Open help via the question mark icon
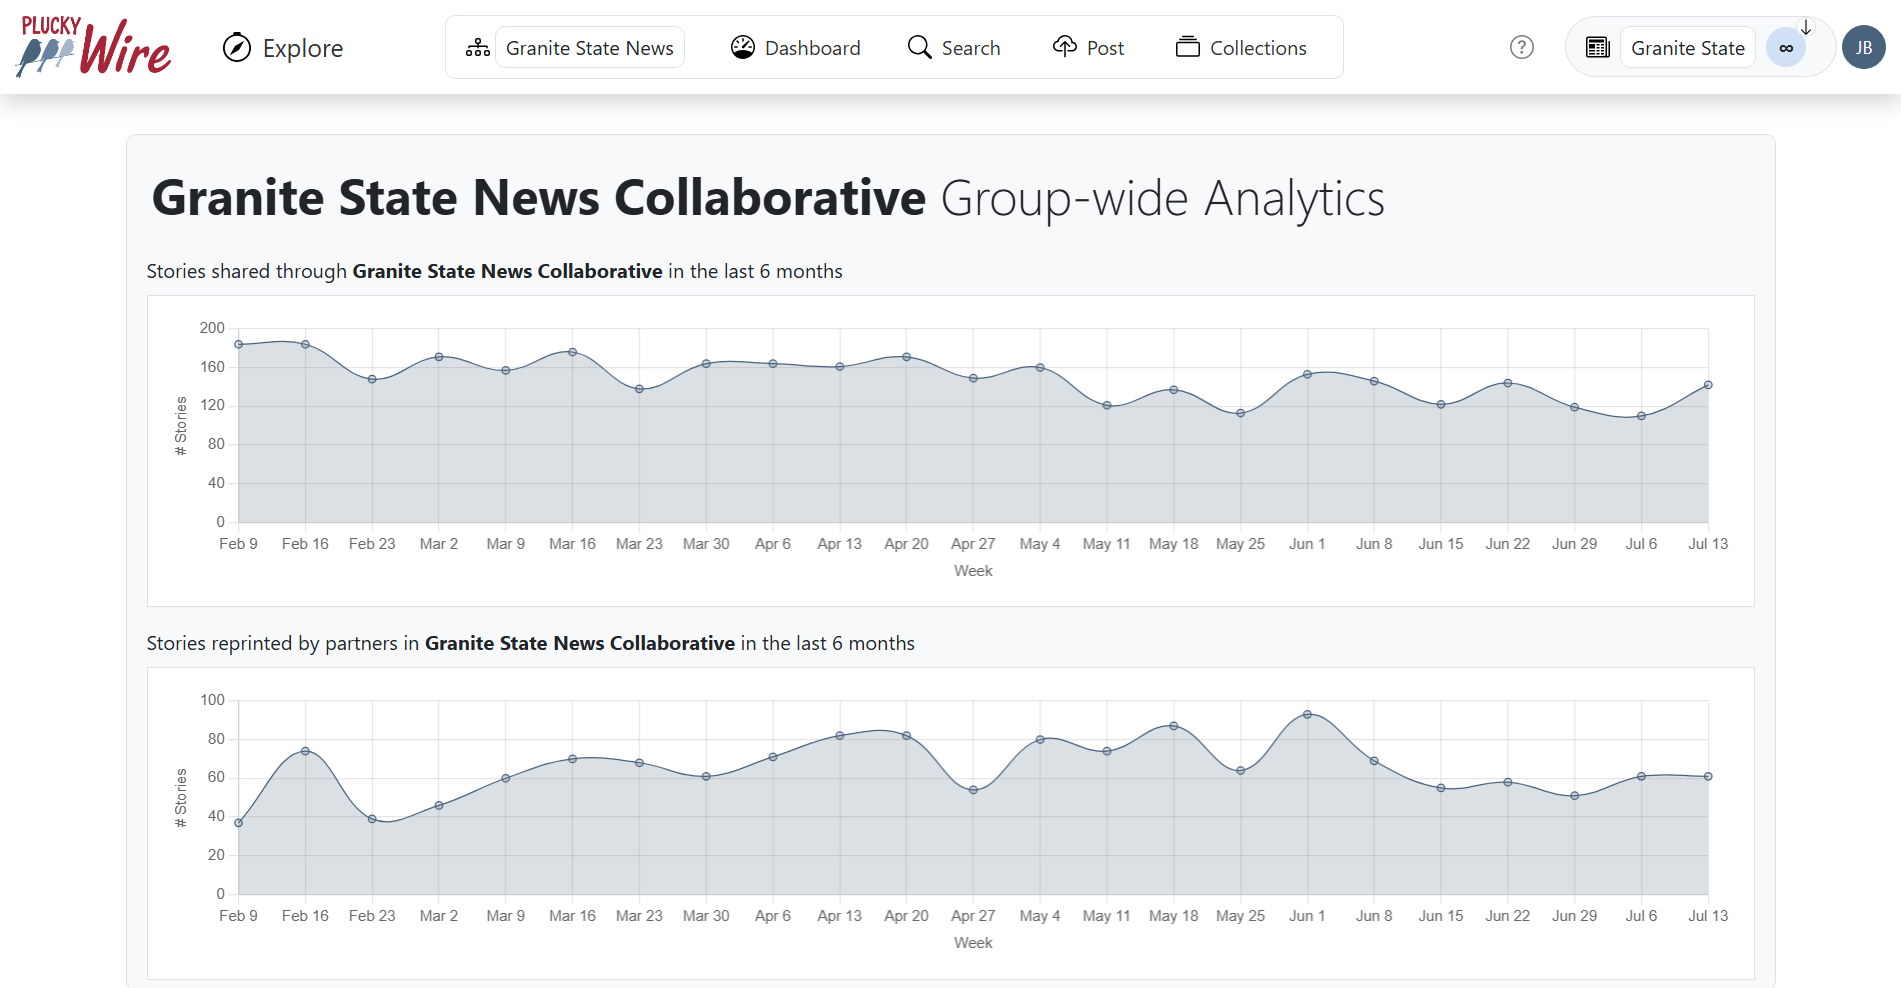The height and width of the screenshot is (988, 1901). [1521, 47]
